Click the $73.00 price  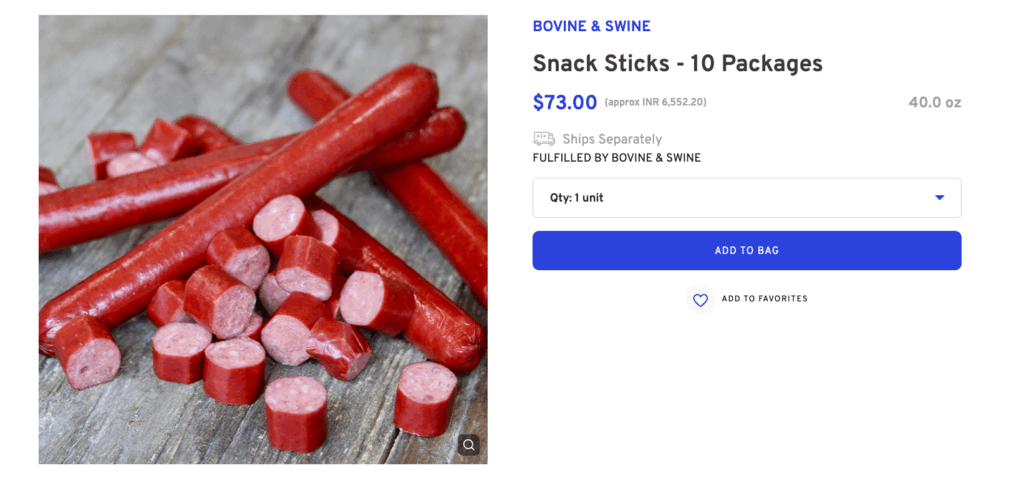(x=565, y=102)
